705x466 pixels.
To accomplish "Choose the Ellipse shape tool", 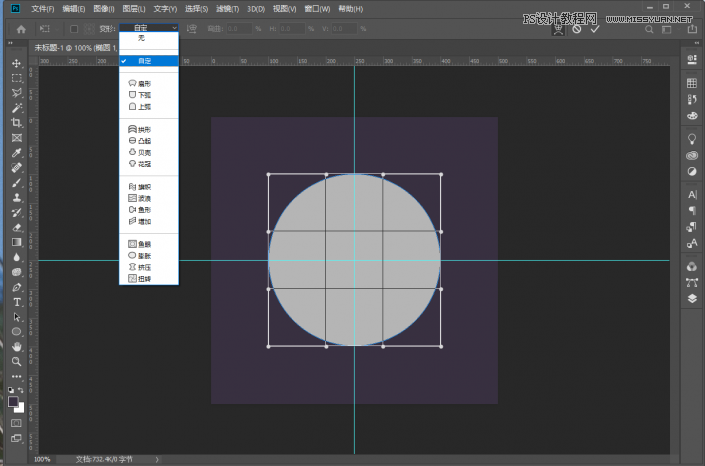I will click(17, 331).
